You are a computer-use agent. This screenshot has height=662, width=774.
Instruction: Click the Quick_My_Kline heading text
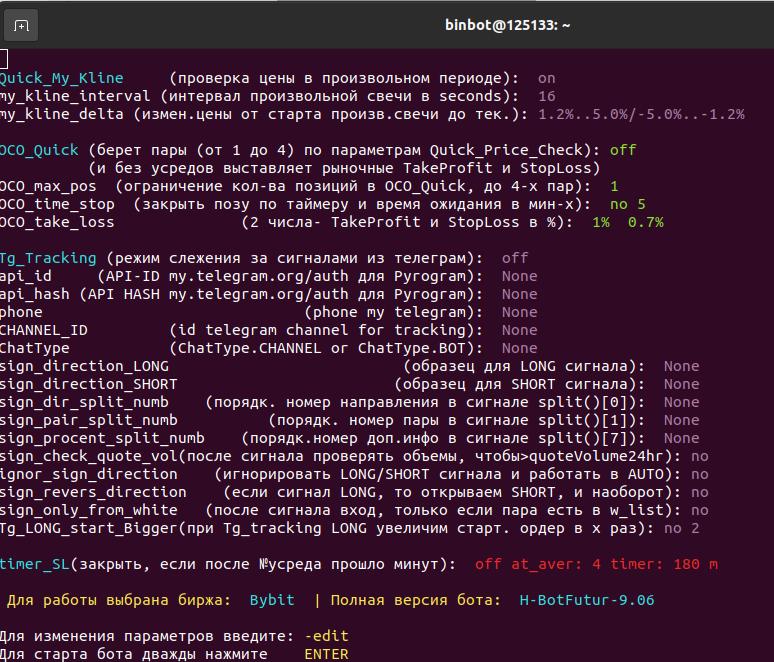point(61,78)
